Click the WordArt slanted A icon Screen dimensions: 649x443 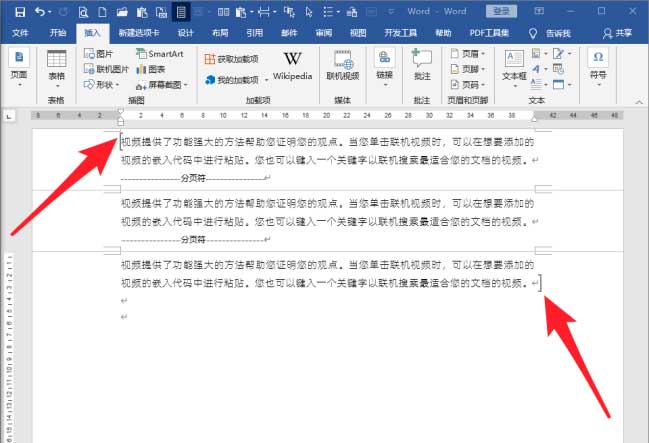click(536, 69)
